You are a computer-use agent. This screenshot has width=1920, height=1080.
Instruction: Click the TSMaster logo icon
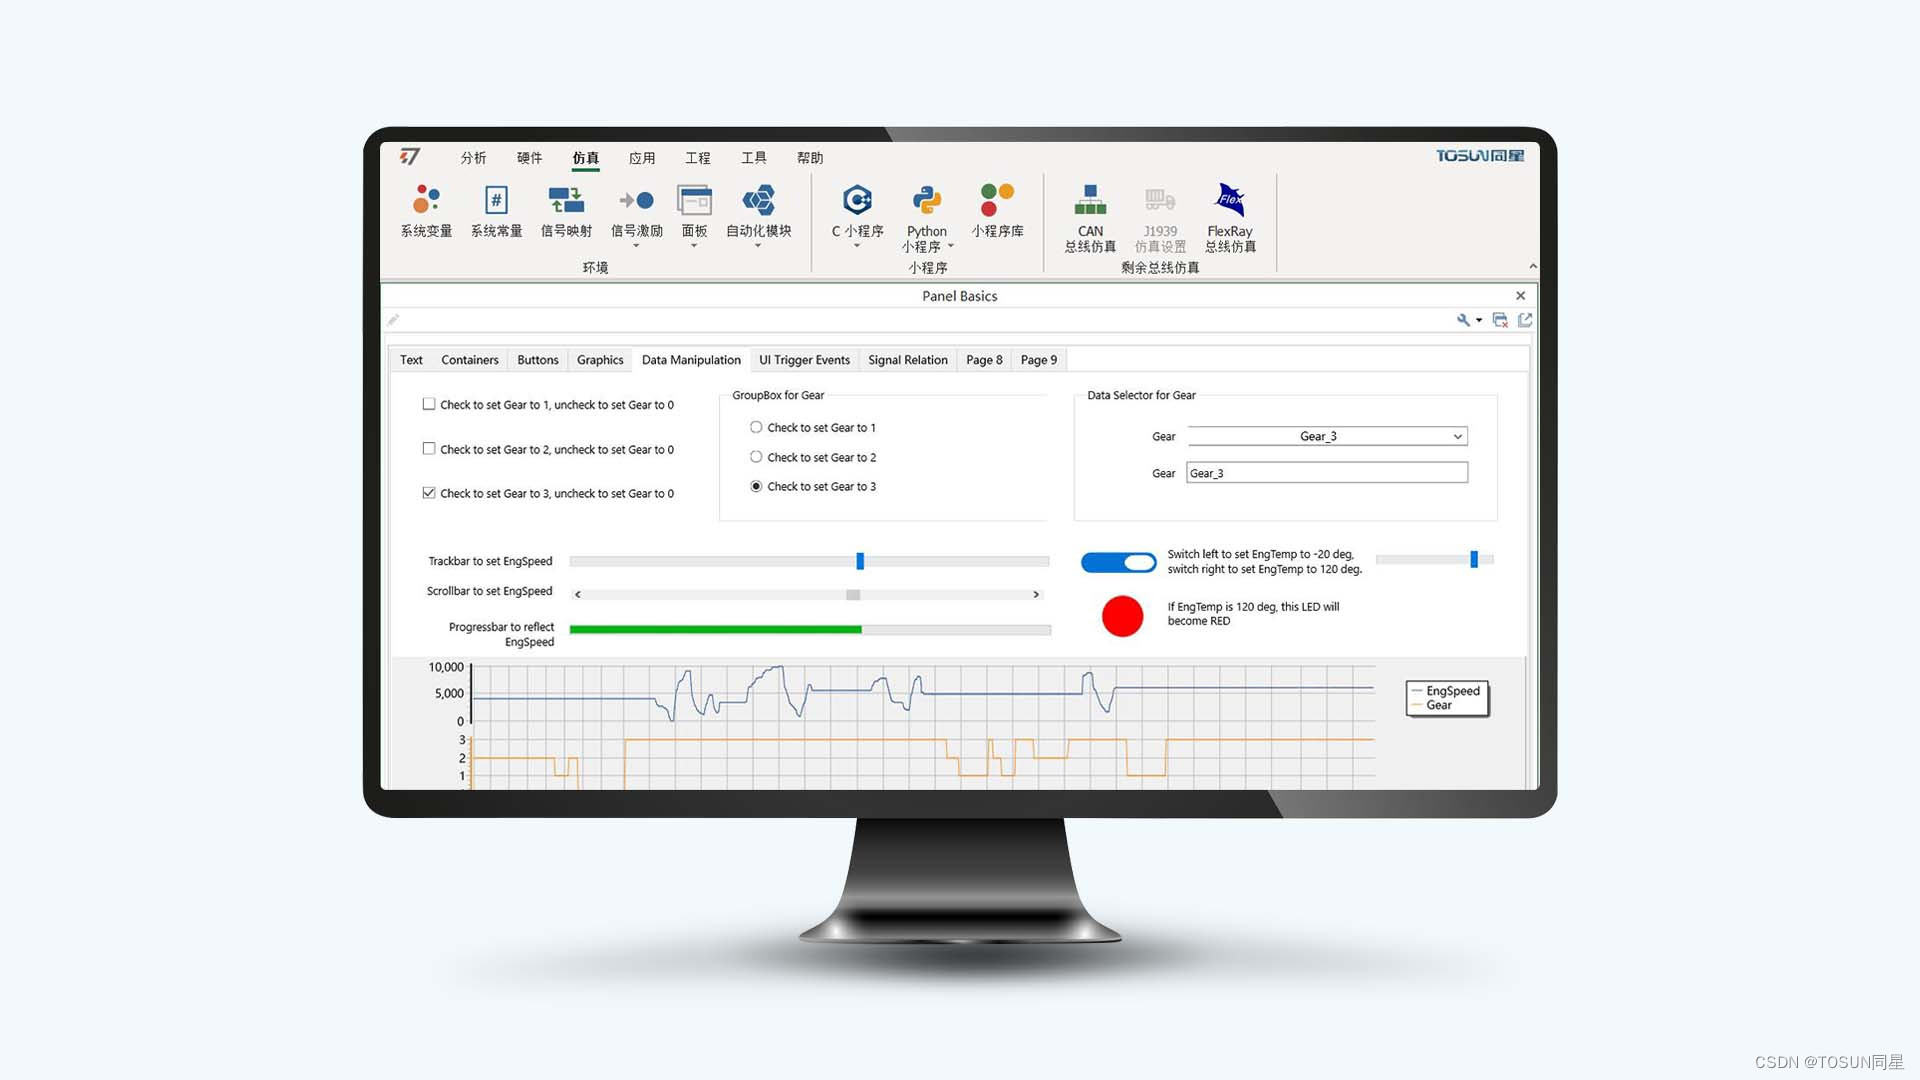[410, 156]
